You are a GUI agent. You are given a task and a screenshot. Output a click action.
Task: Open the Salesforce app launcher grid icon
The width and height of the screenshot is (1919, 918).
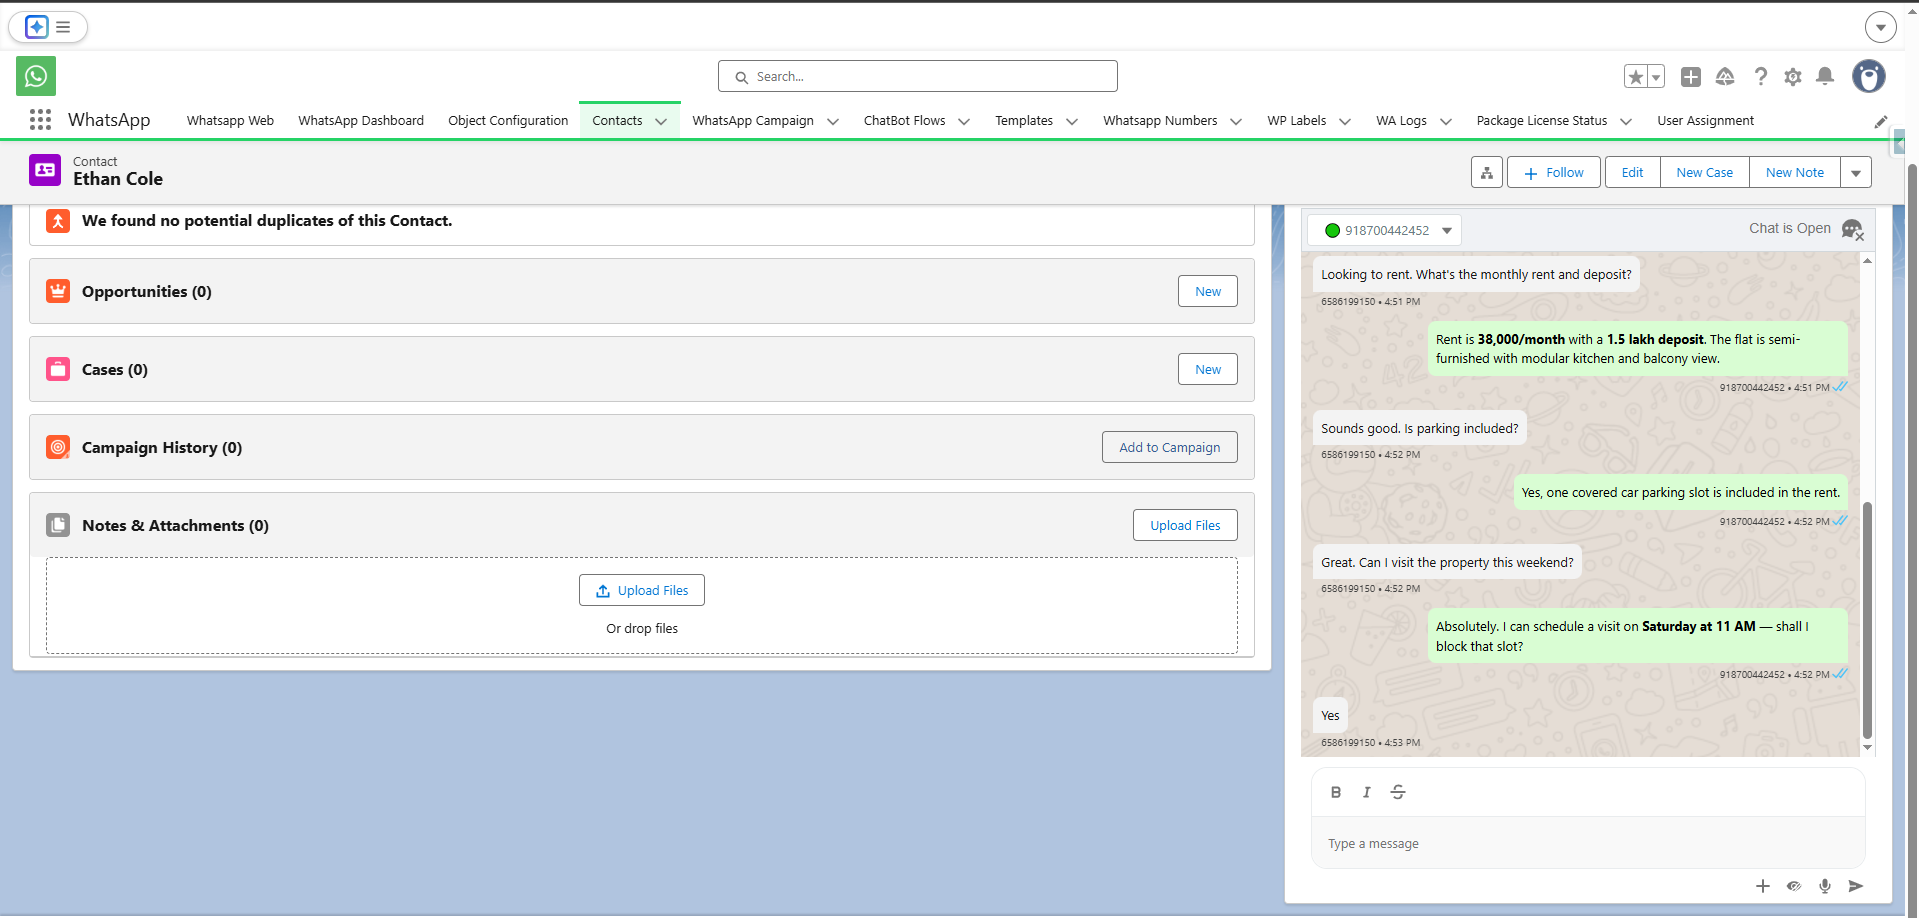pyautogui.click(x=40, y=119)
